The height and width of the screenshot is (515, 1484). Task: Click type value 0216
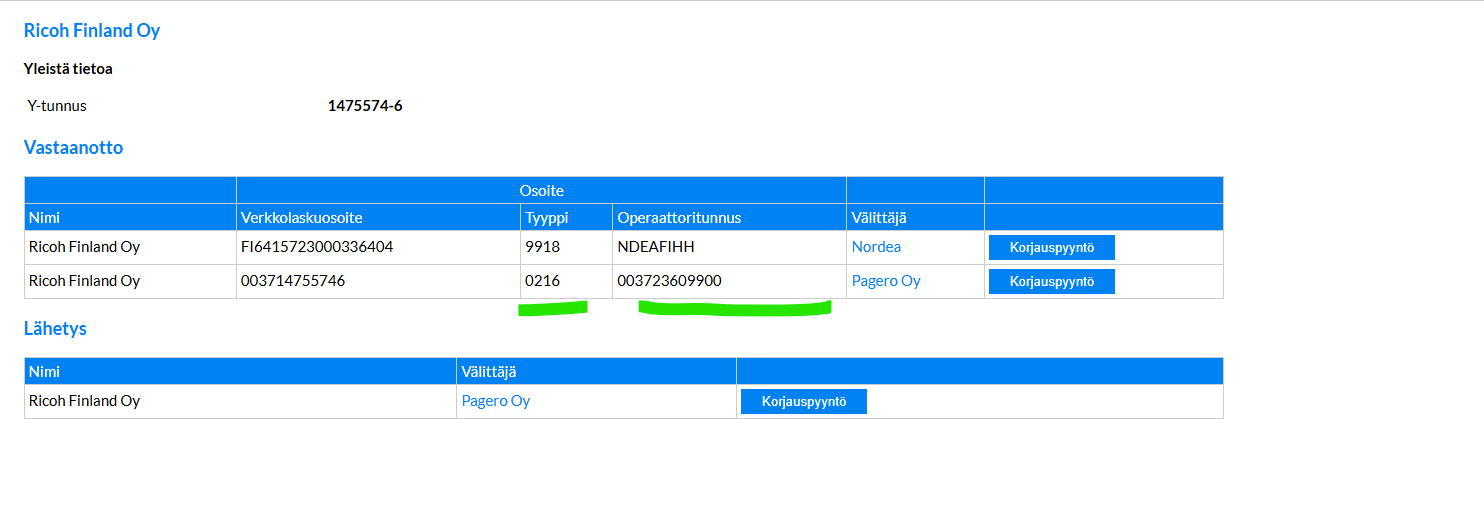pyautogui.click(x=542, y=281)
